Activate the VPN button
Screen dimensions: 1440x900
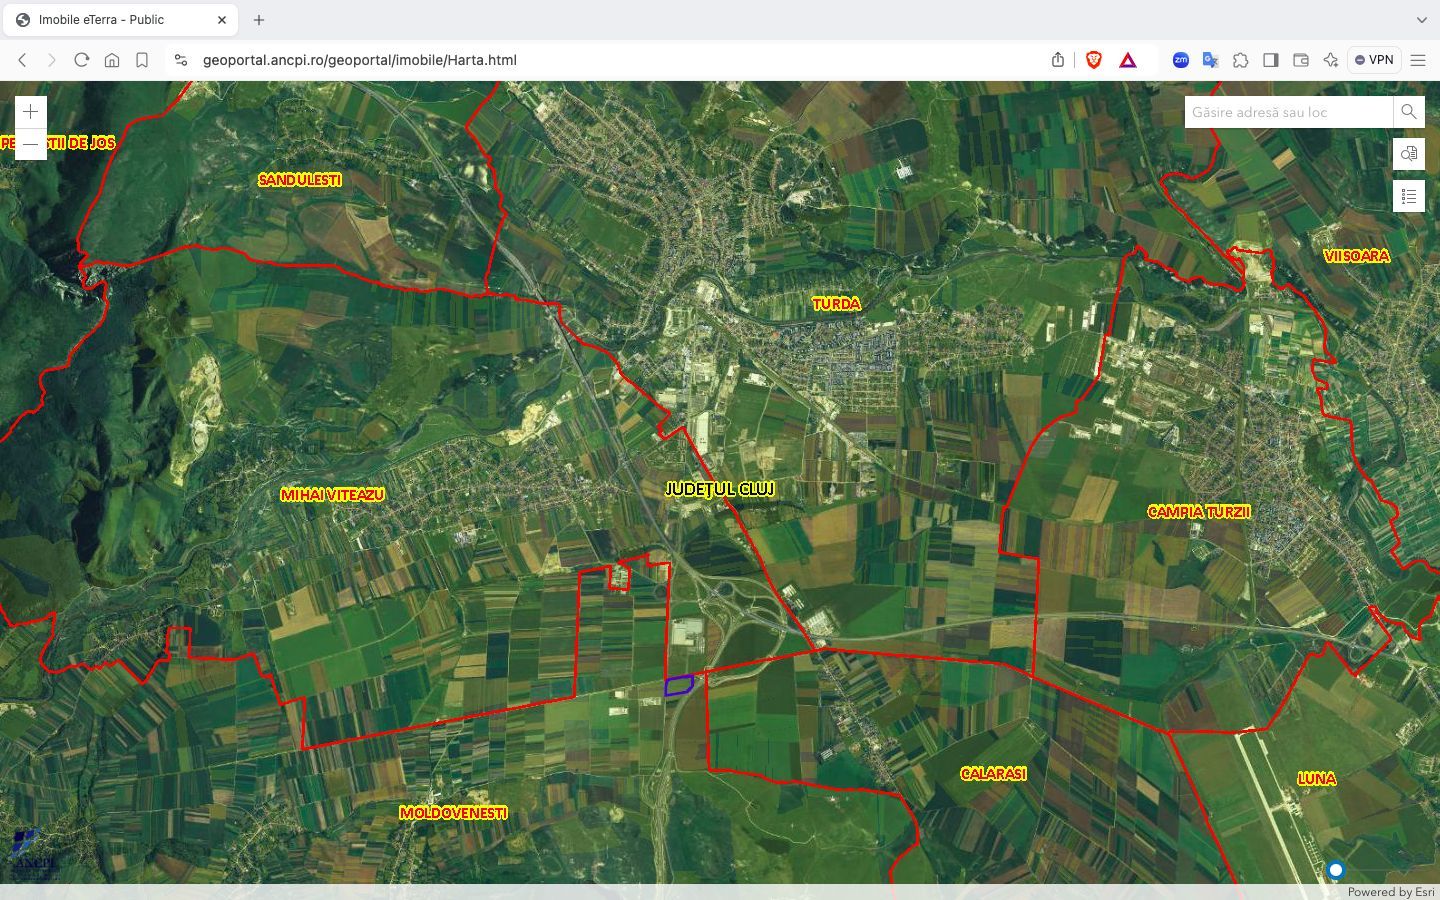[1374, 59]
